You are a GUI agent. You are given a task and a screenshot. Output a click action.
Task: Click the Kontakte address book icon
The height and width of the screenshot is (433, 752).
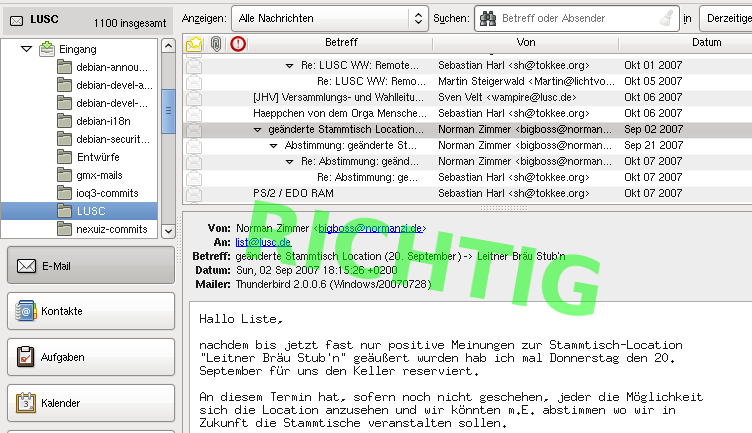[26, 311]
